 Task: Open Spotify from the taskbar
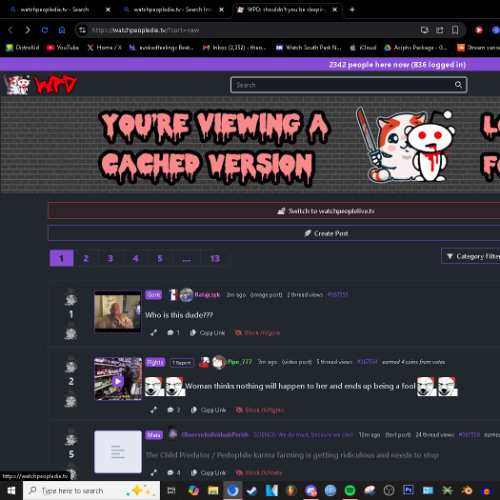point(350,490)
